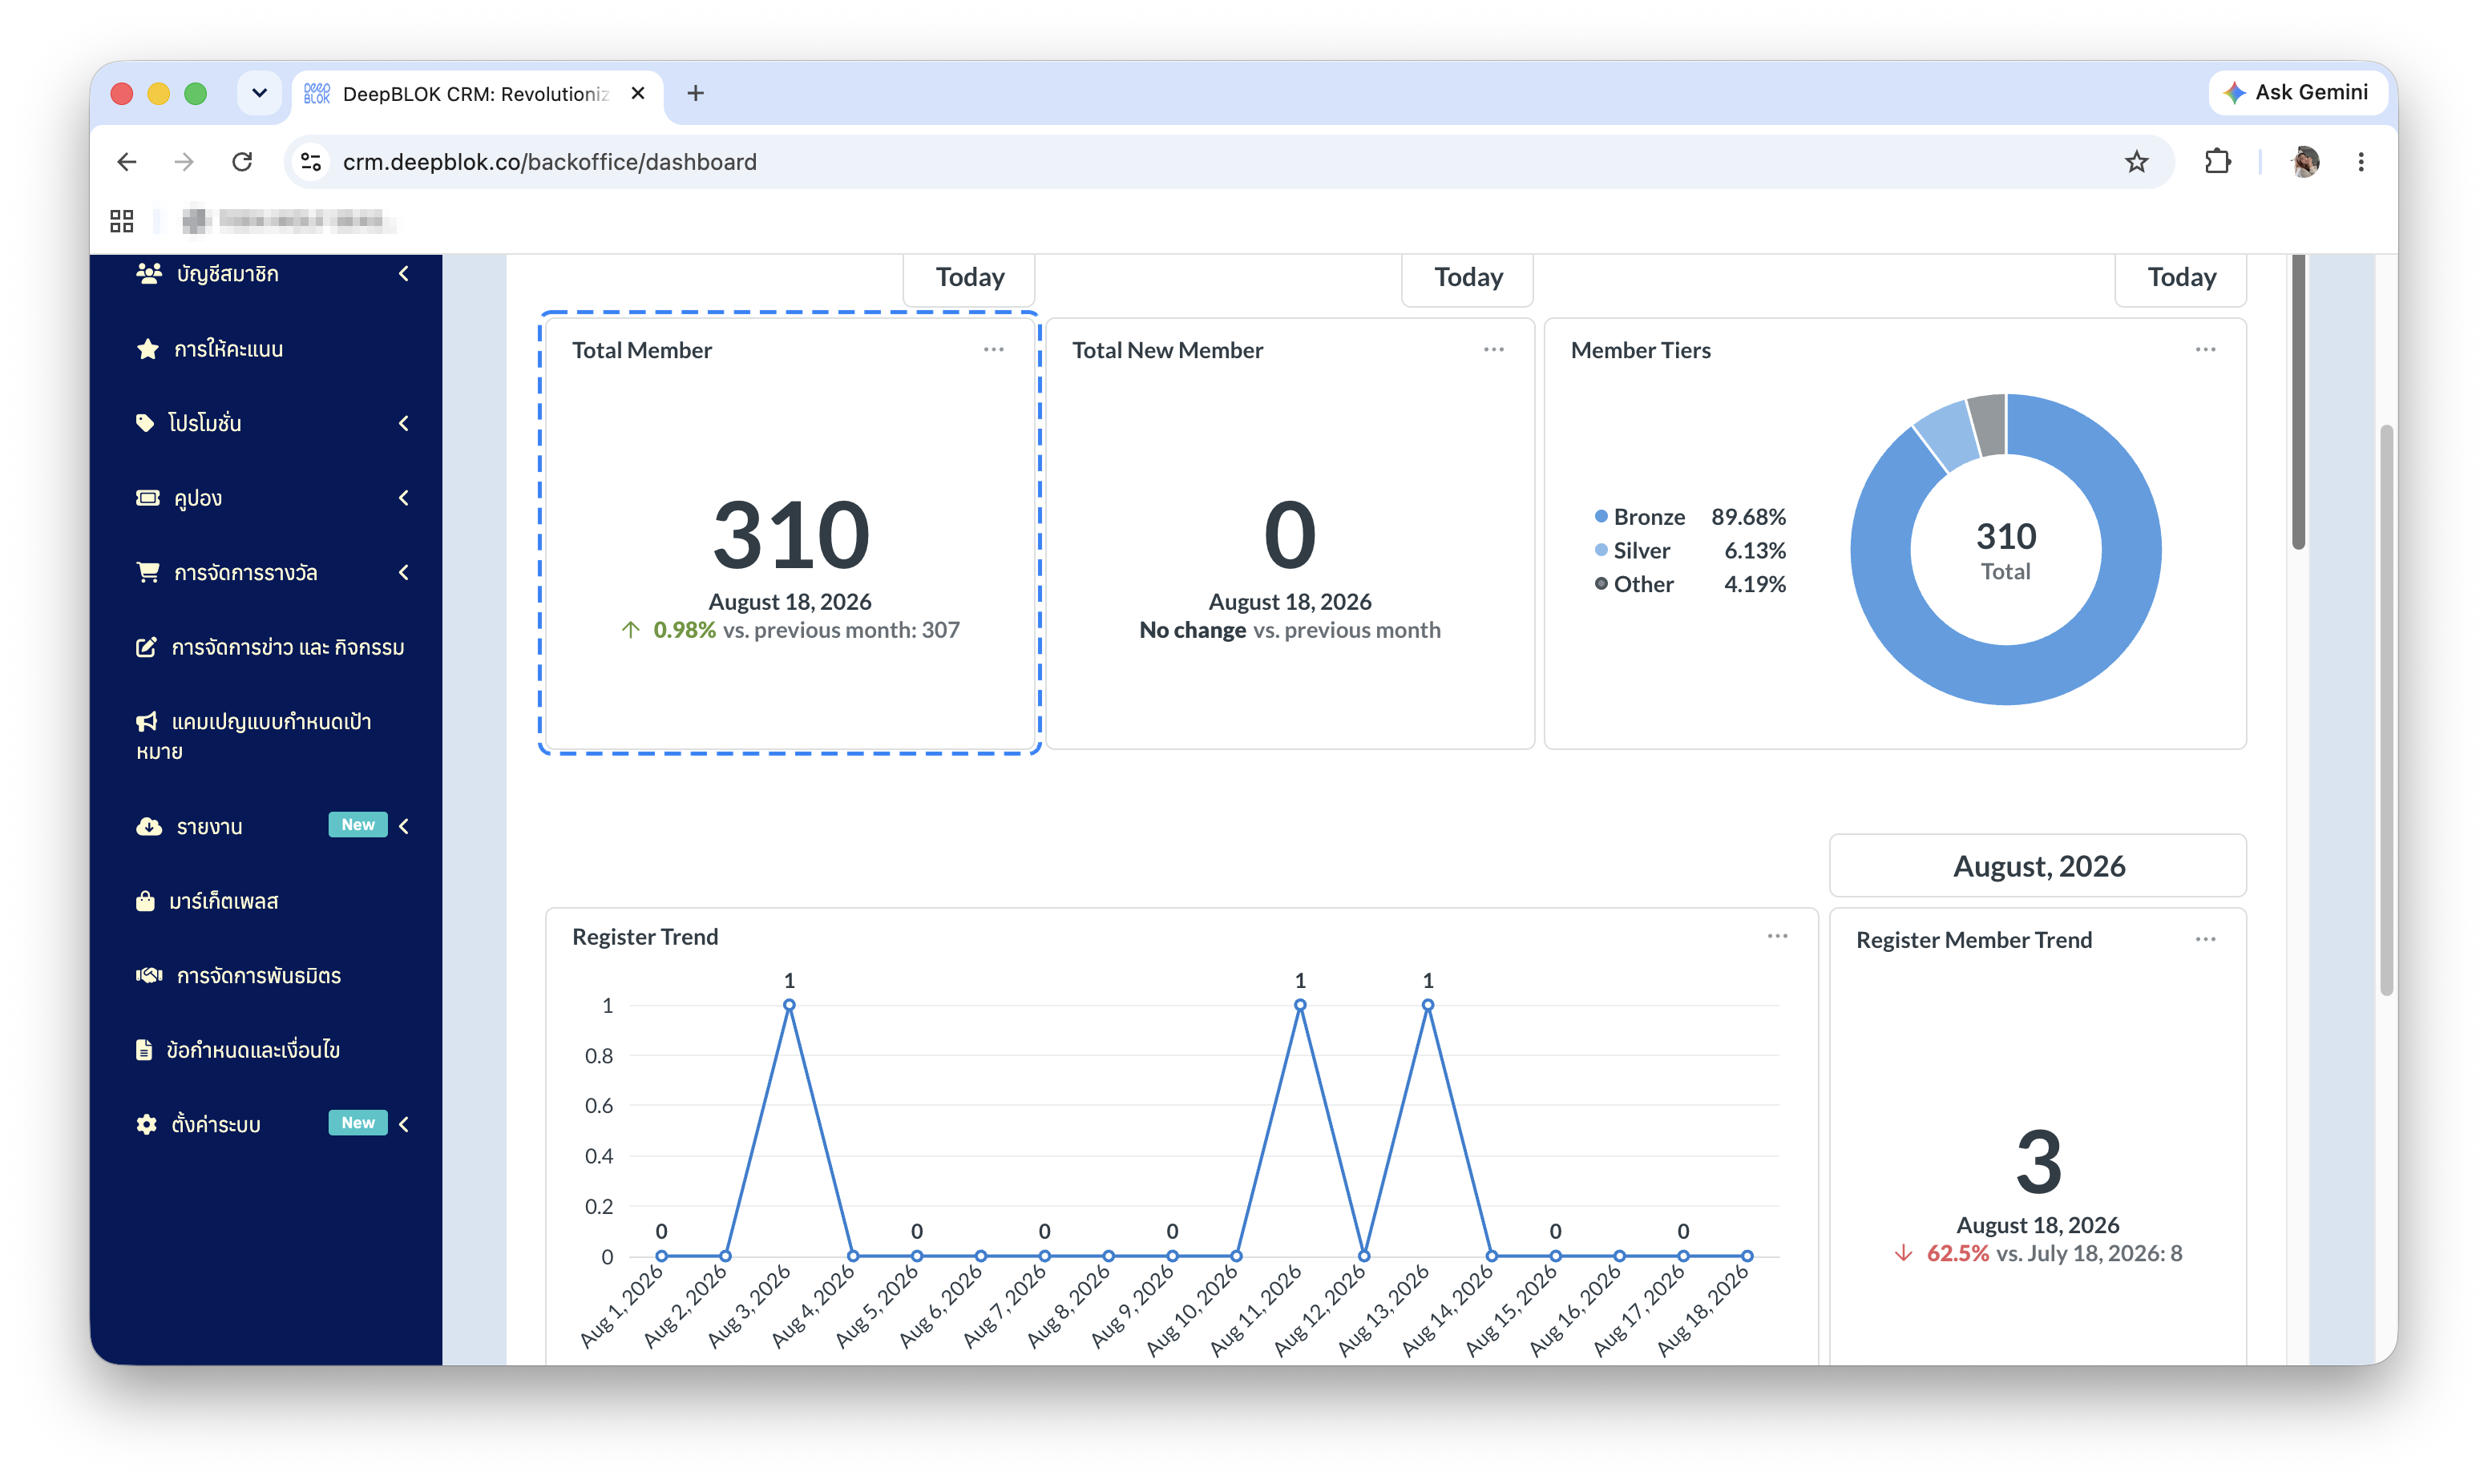This screenshot has width=2488, height=1484.
Task: Click the New badge beside รายงาน
Action: pos(358,825)
